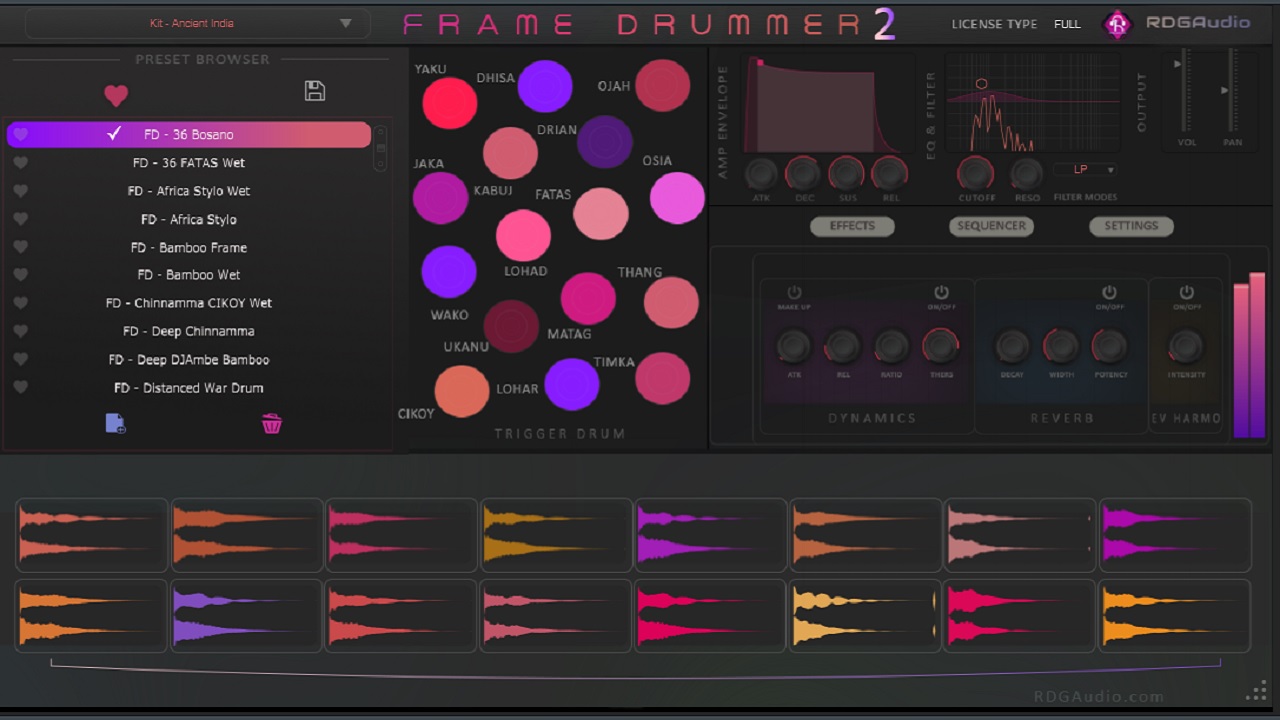
Task: Open the LP filter modes dropdown
Action: (1086, 170)
